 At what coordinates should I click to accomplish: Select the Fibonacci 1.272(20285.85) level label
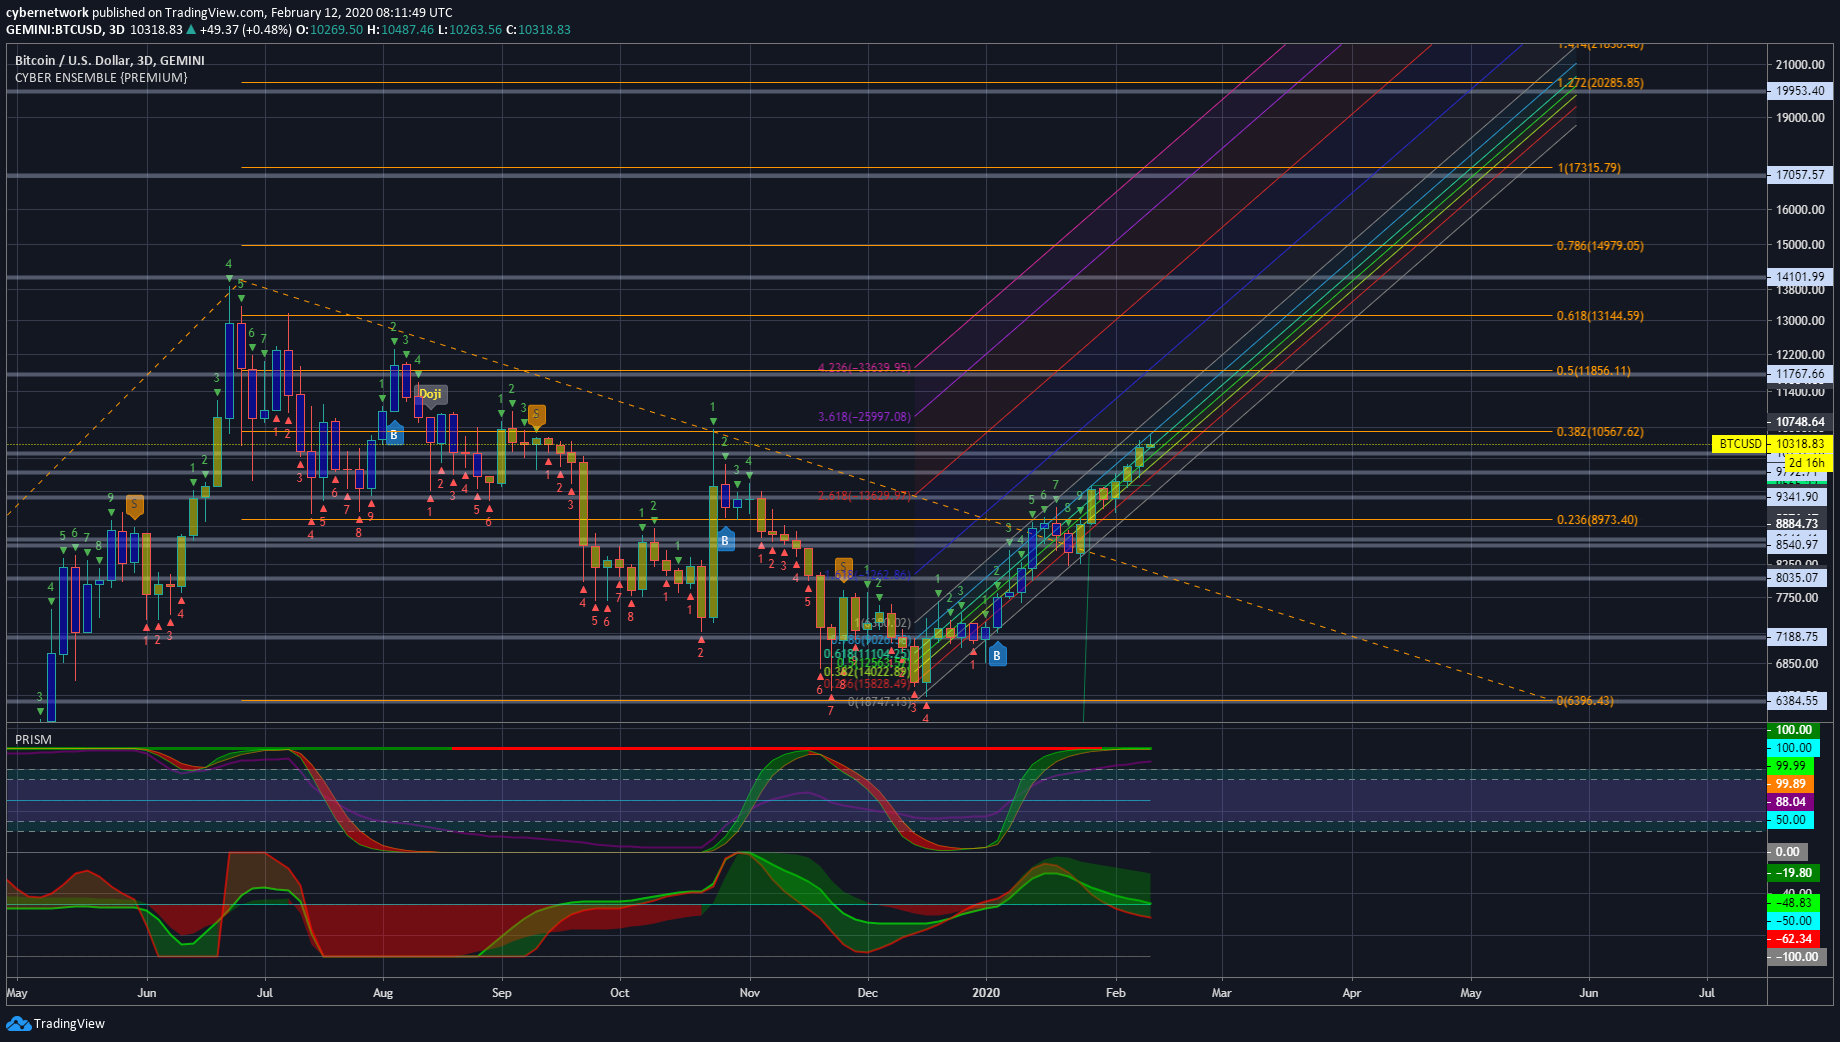tap(1600, 83)
